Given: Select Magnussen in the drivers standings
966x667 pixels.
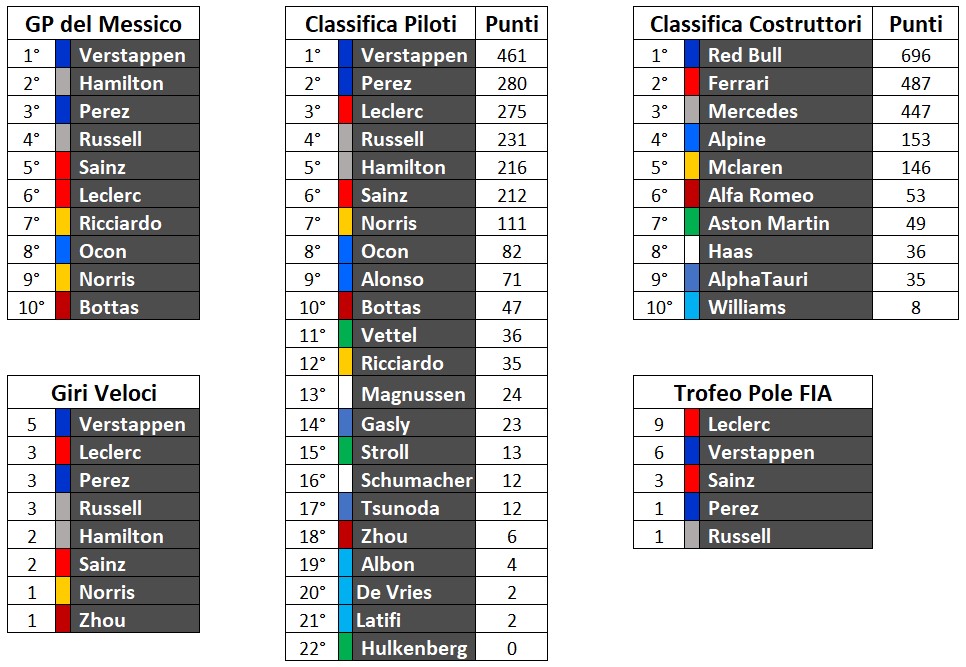Looking at the screenshot, I should coord(412,394).
